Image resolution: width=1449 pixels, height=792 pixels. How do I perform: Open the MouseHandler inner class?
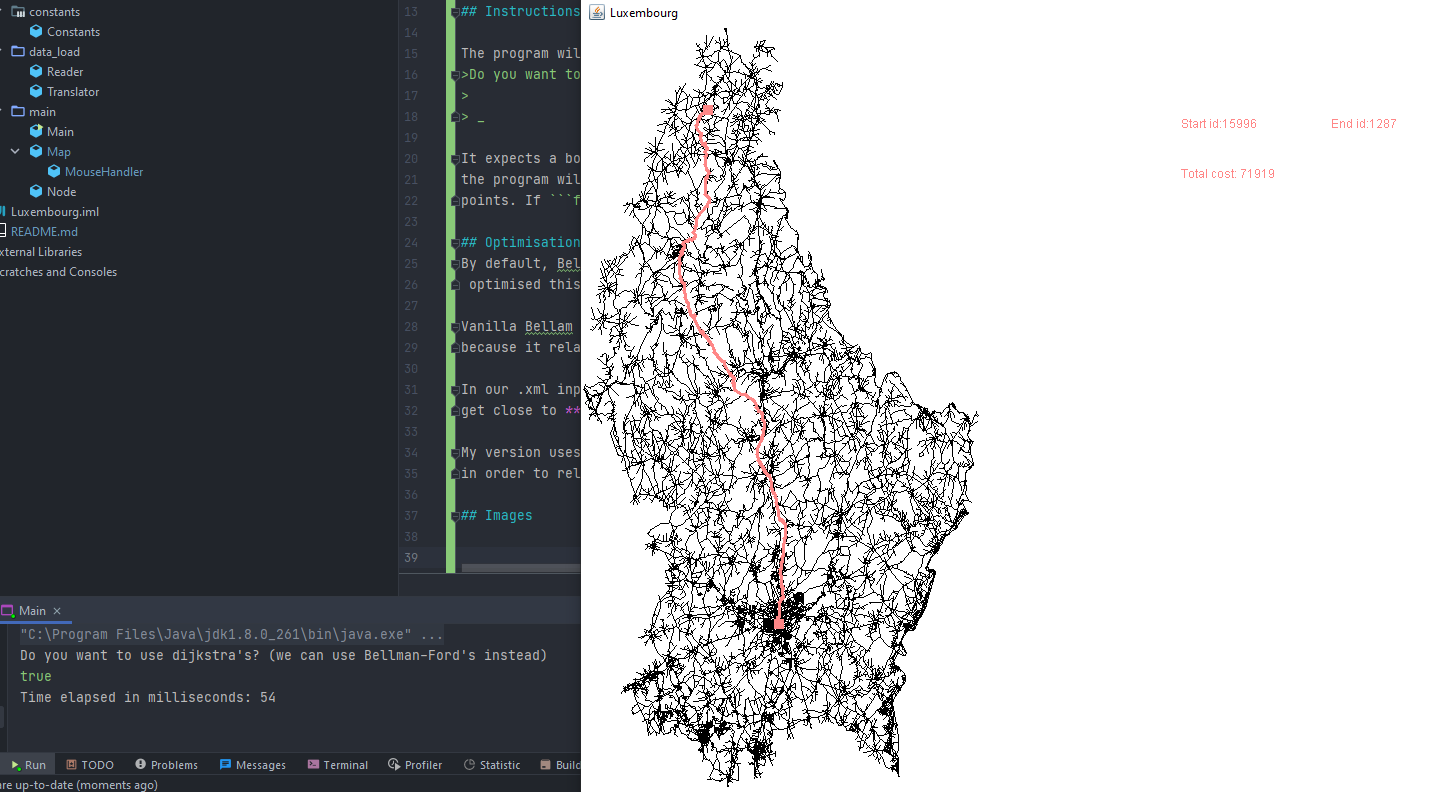click(x=104, y=172)
